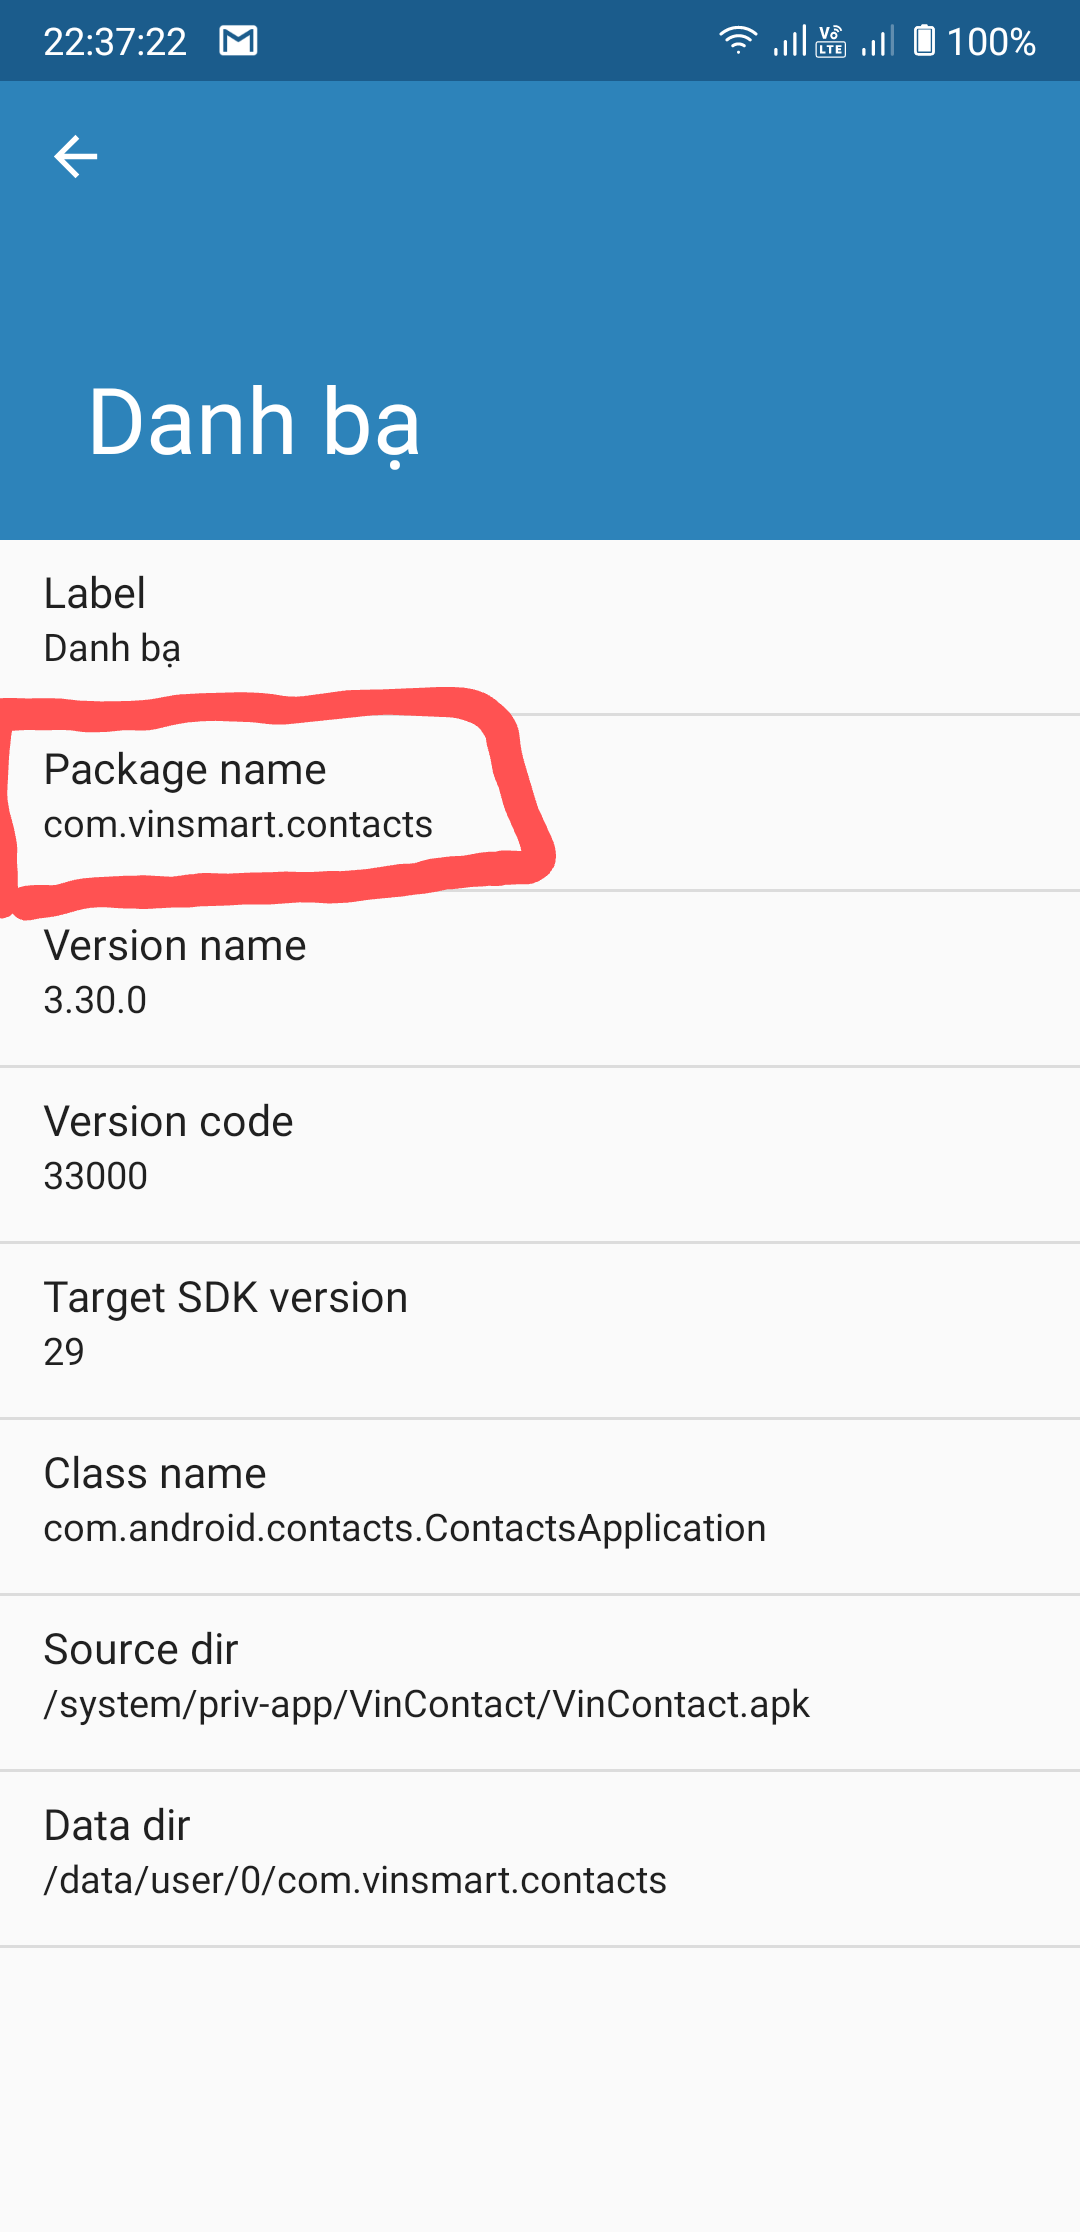
Task: Tap the 100% battery percentage text
Action: (991, 42)
